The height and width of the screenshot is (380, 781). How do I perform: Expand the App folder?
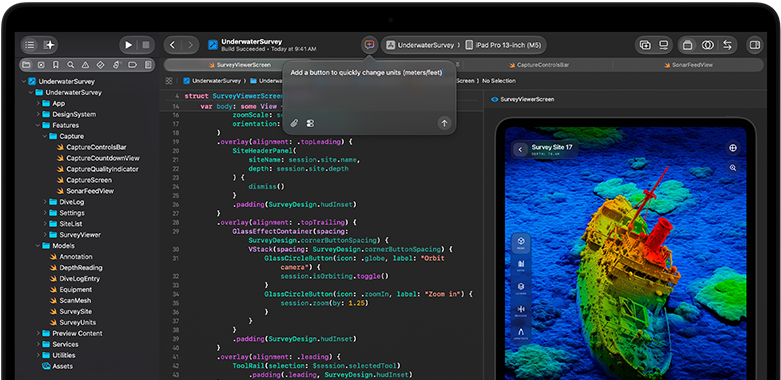tap(38, 103)
